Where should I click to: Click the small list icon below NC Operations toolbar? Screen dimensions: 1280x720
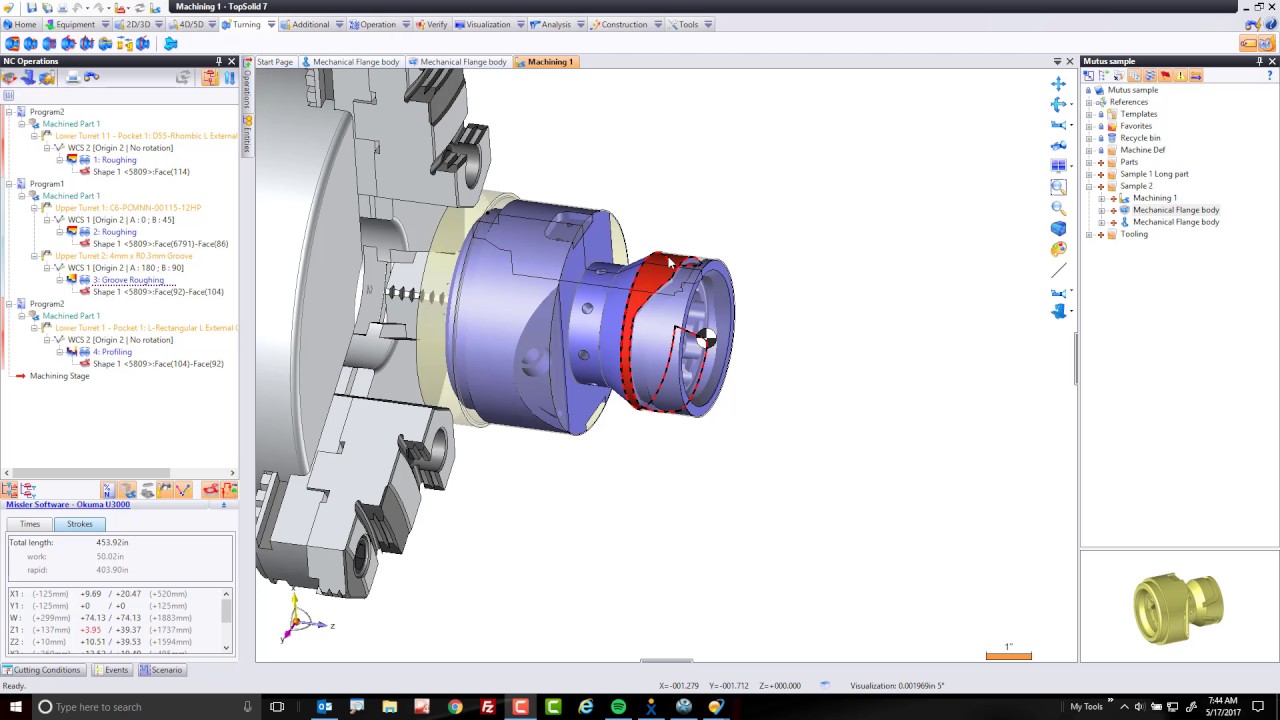click(8, 96)
